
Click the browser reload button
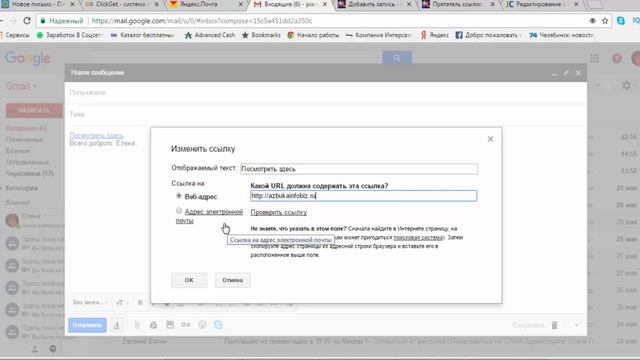pyautogui.click(x=27, y=20)
